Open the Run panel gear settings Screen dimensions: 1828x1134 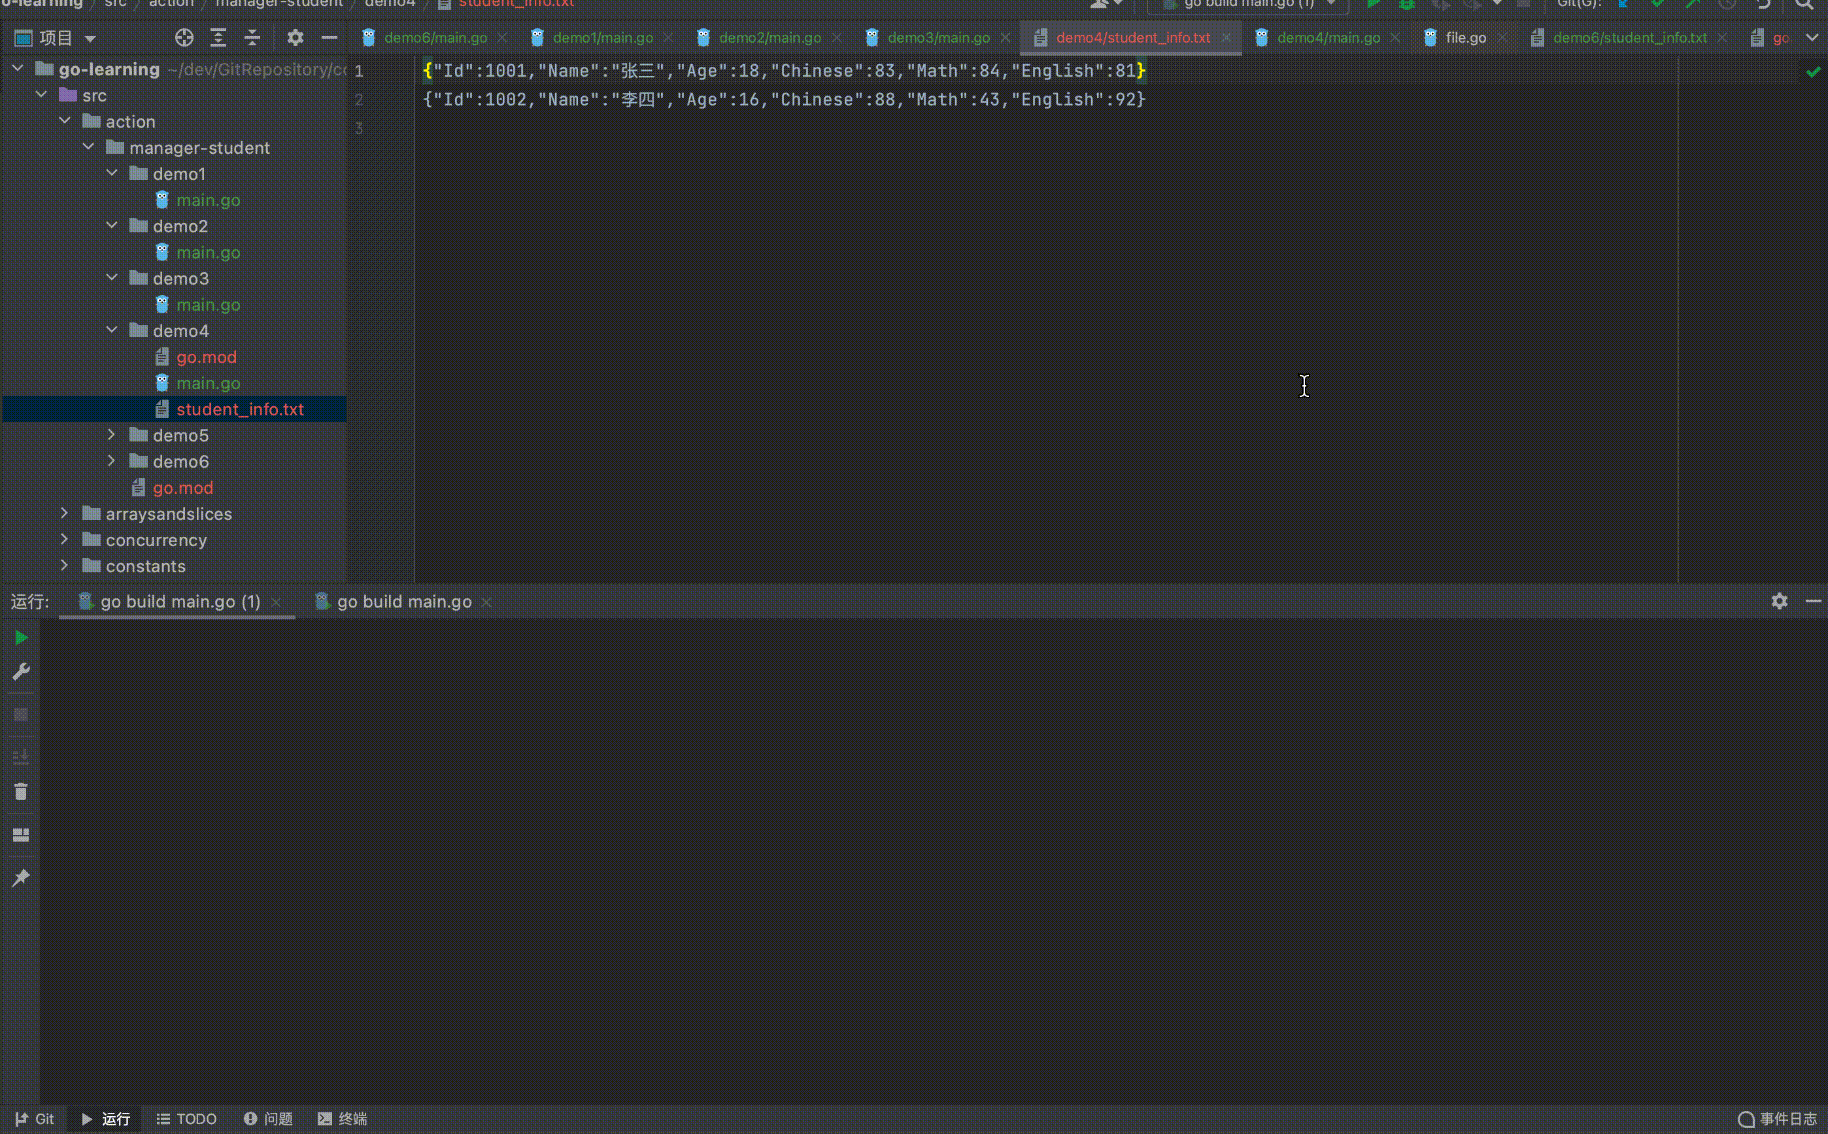(1779, 601)
